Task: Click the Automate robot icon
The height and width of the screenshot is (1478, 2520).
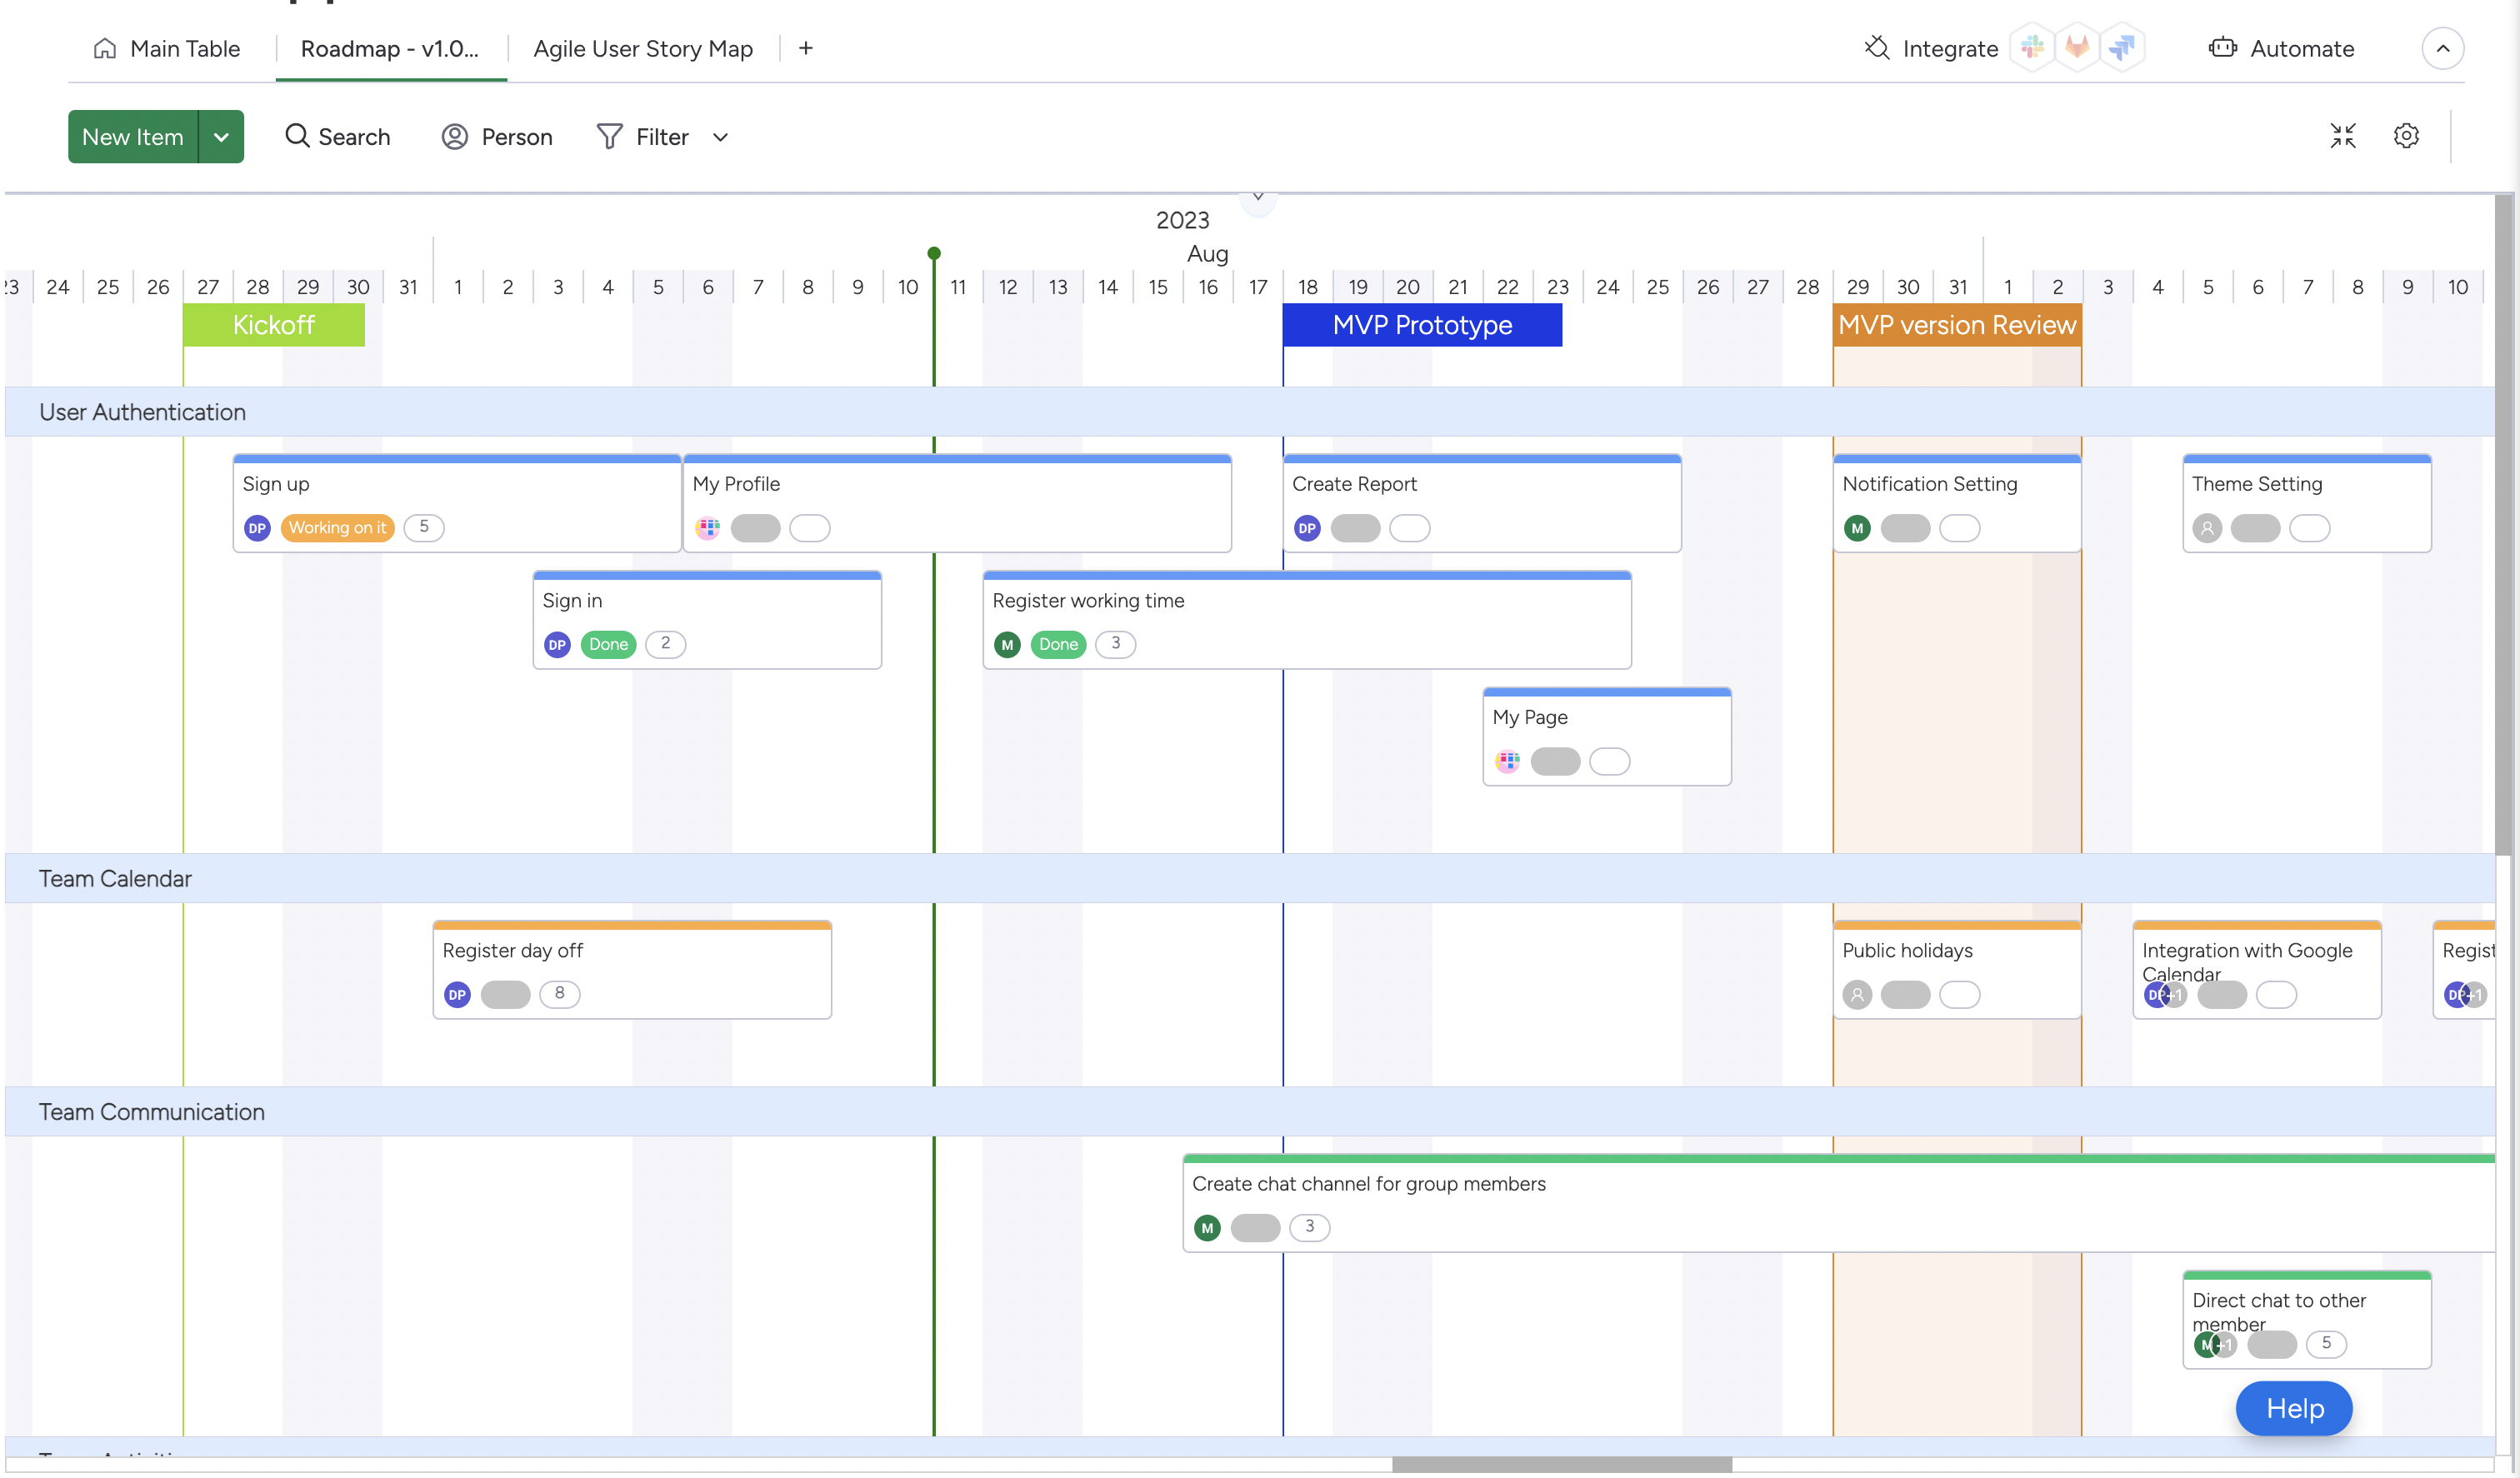Action: coord(2222,48)
